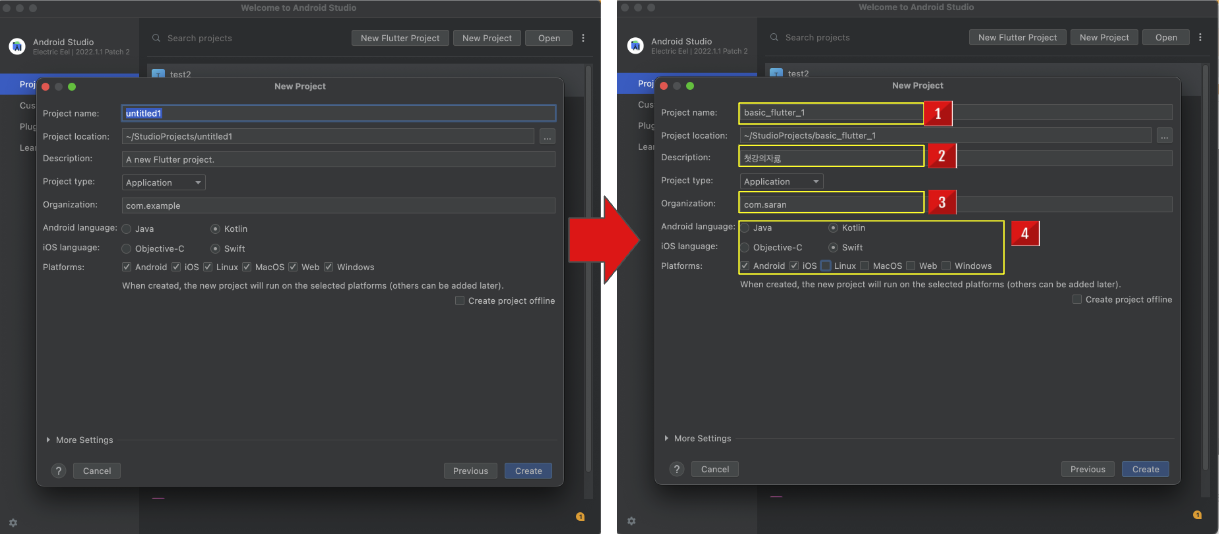Select Java Android language in untitled1 dialog
The height and width of the screenshot is (534, 1220).
(127, 229)
